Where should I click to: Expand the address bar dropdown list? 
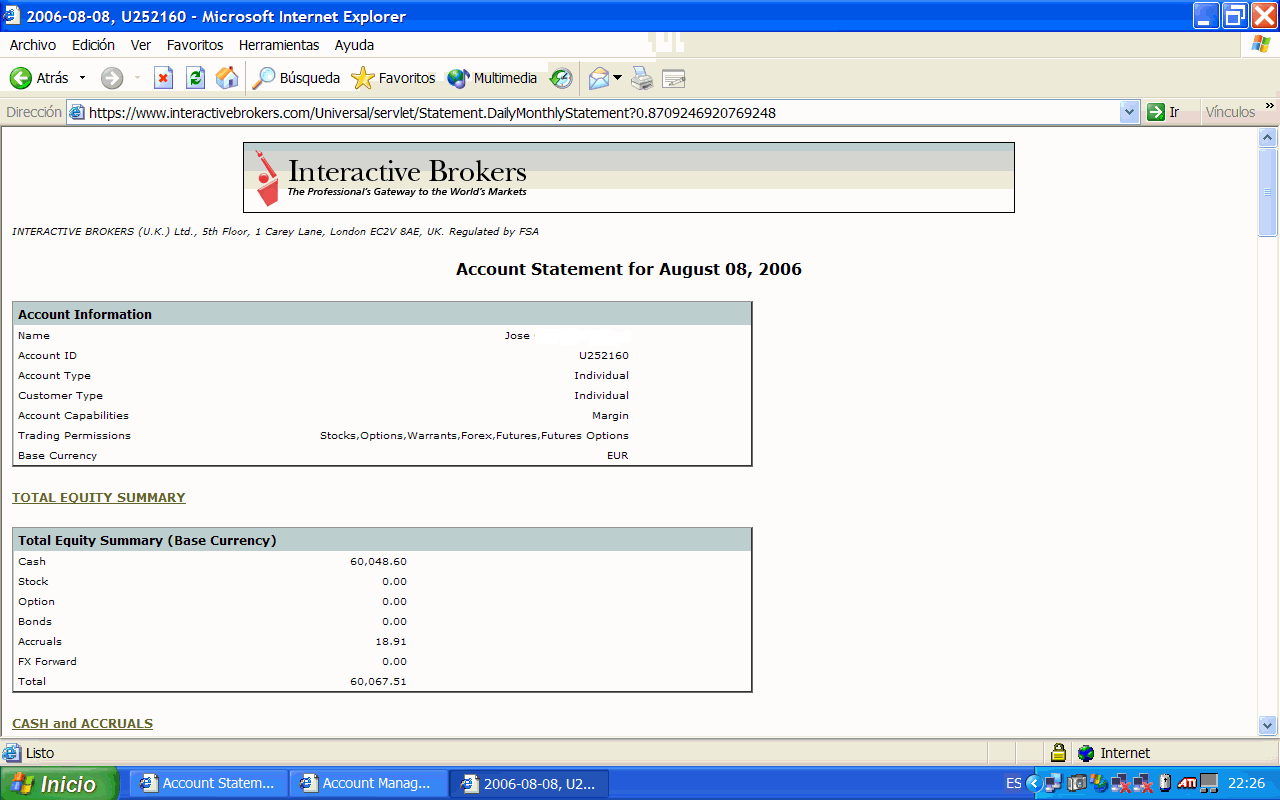pyautogui.click(x=1130, y=113)
